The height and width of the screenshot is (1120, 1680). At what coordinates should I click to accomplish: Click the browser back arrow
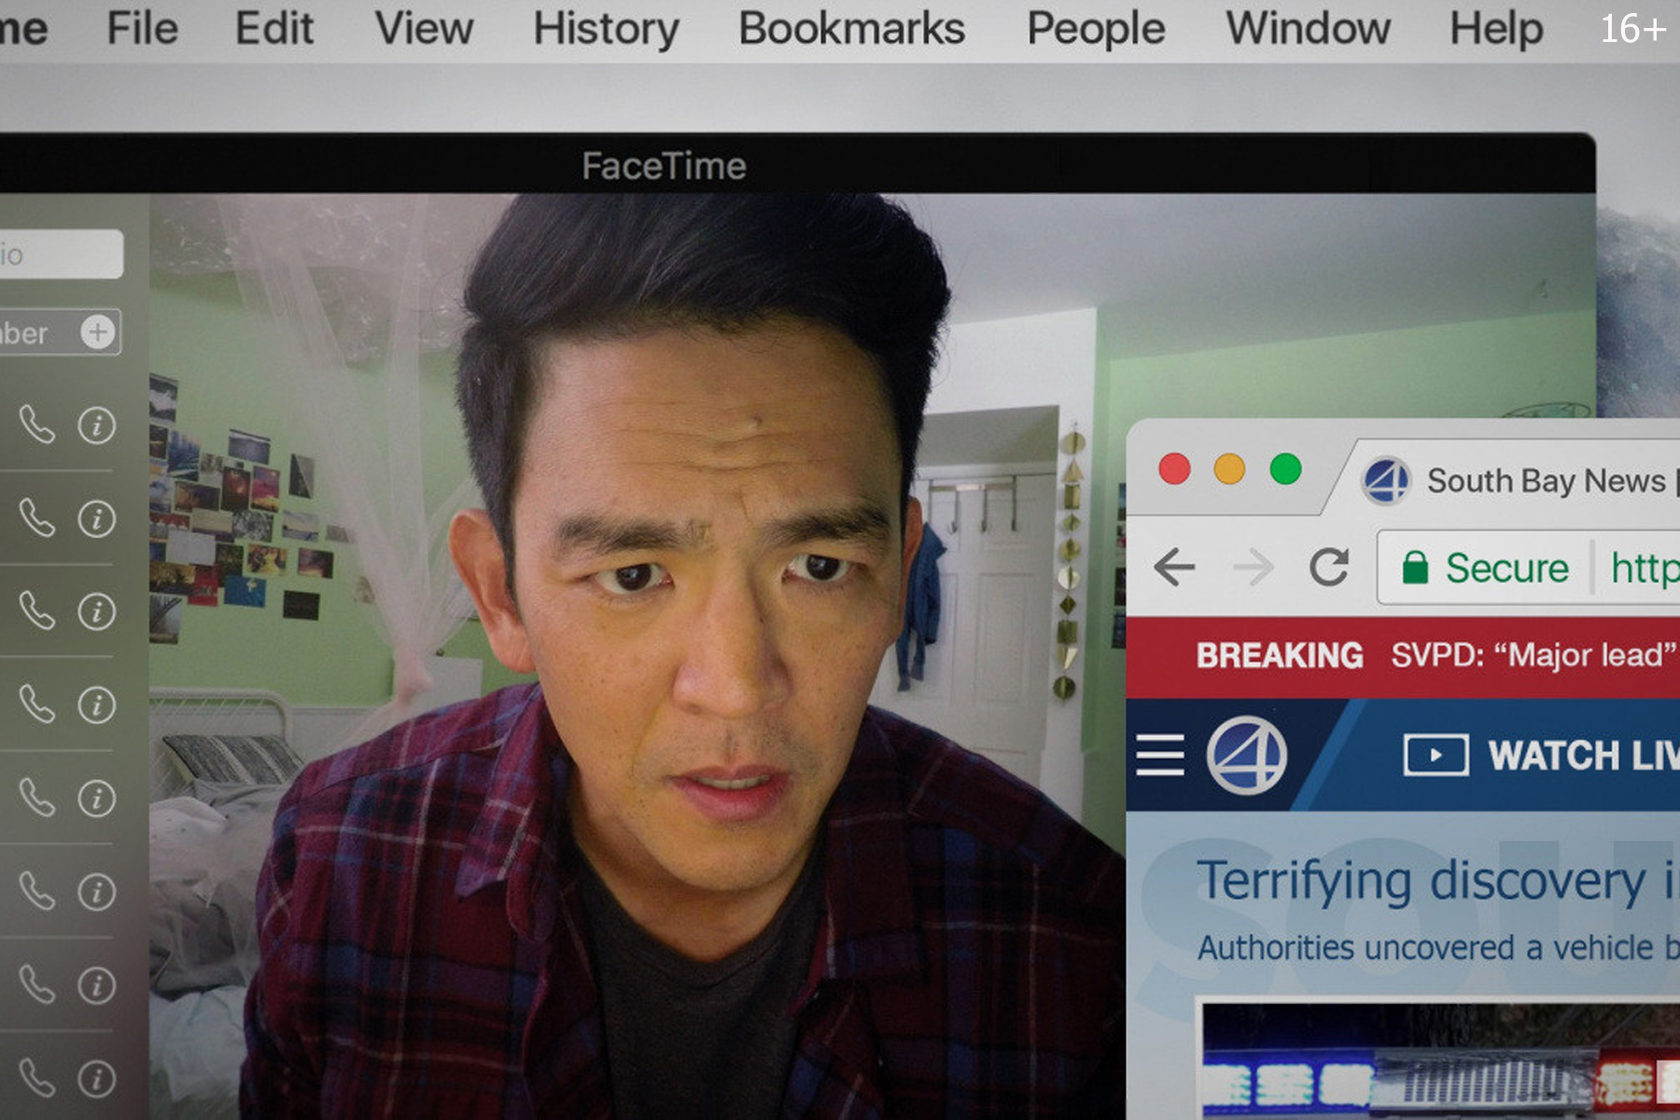click(1174, 567)
